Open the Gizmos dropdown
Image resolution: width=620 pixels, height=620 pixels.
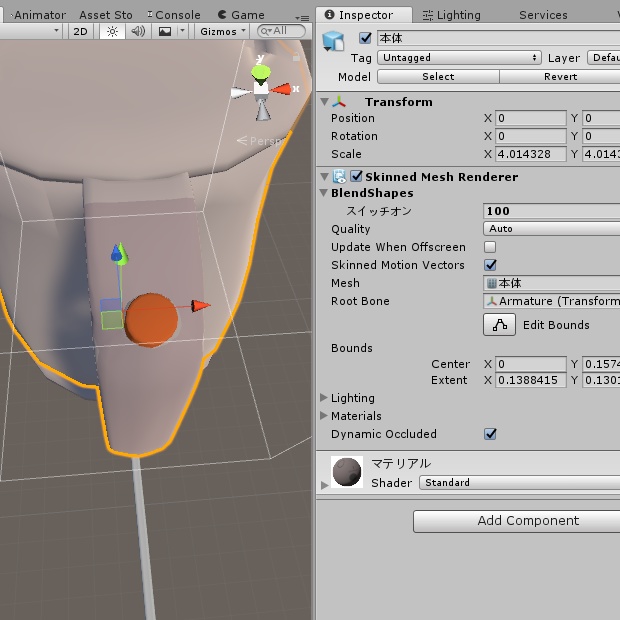pyautogui.click(x=223, y=31)
